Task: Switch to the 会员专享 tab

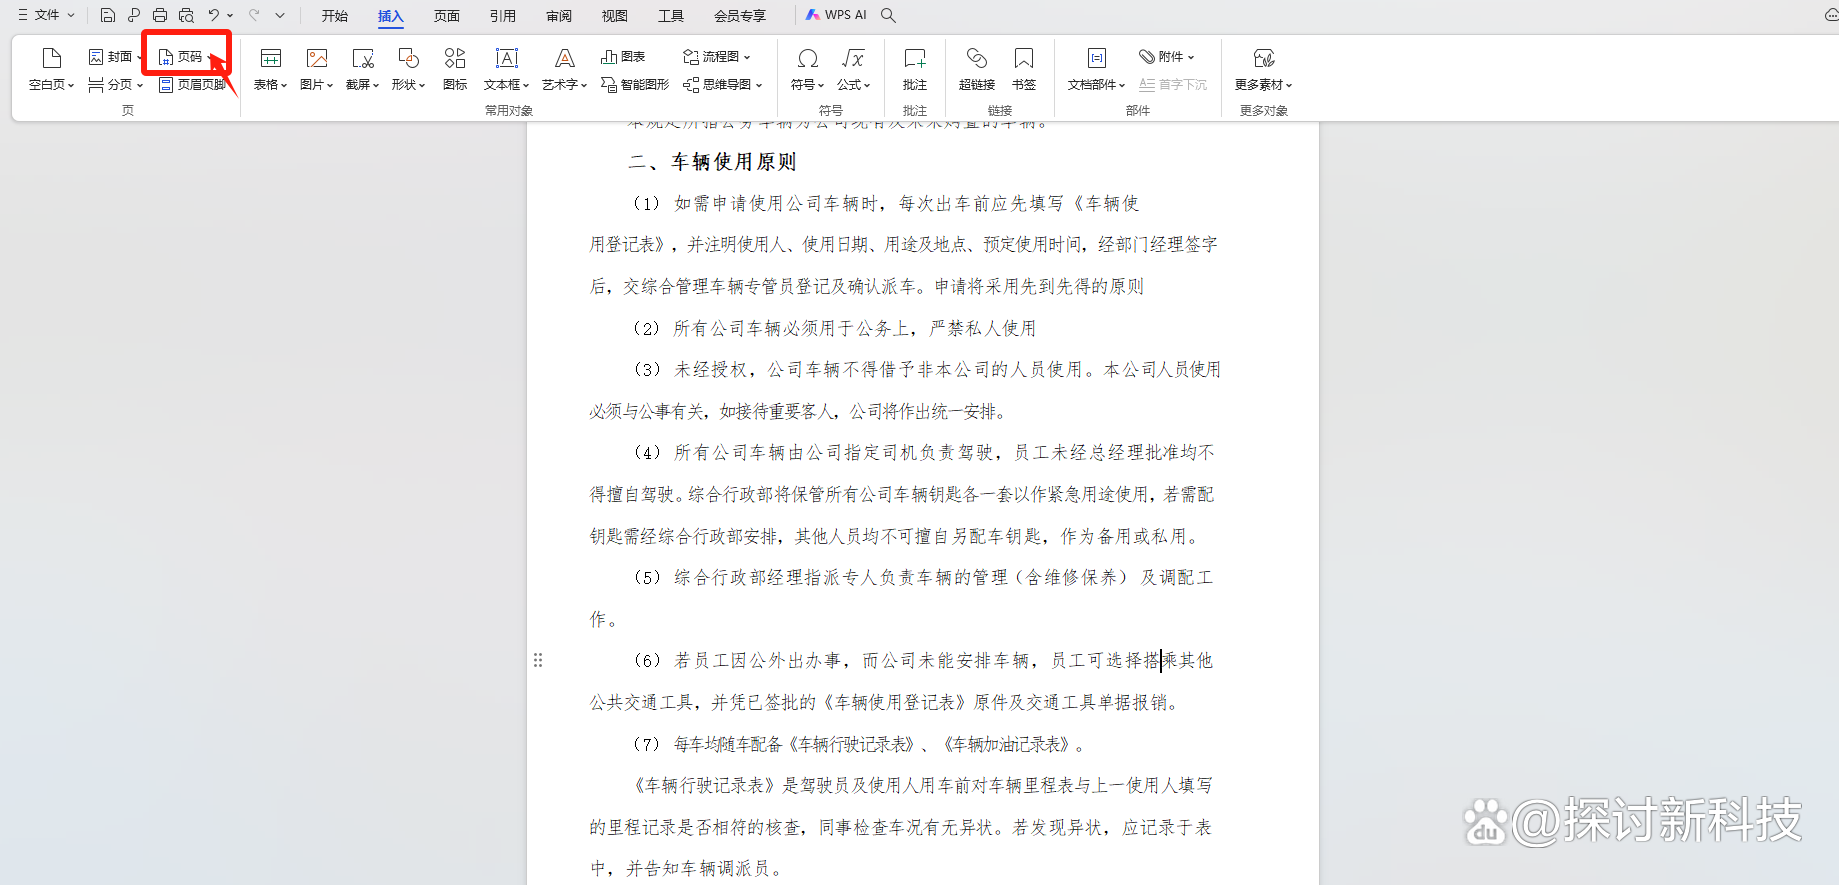Action: (740, 16)
